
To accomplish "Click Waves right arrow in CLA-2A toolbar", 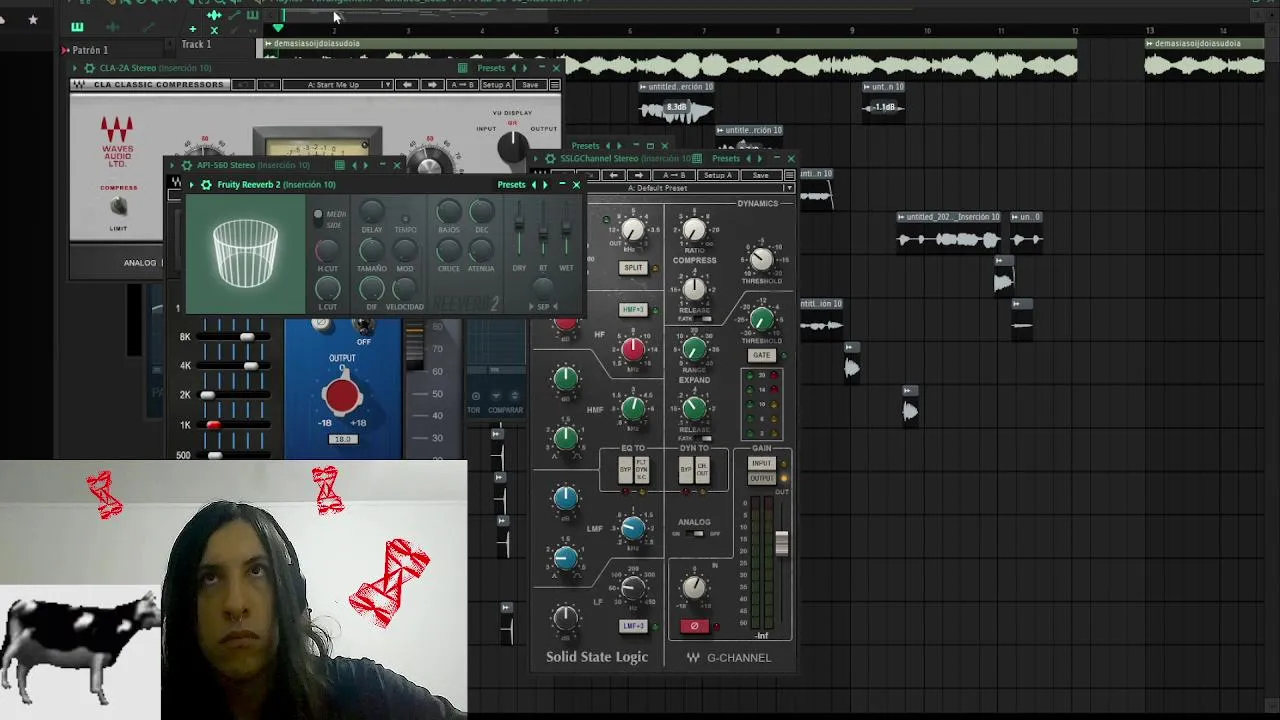I will tap(432, 85).
